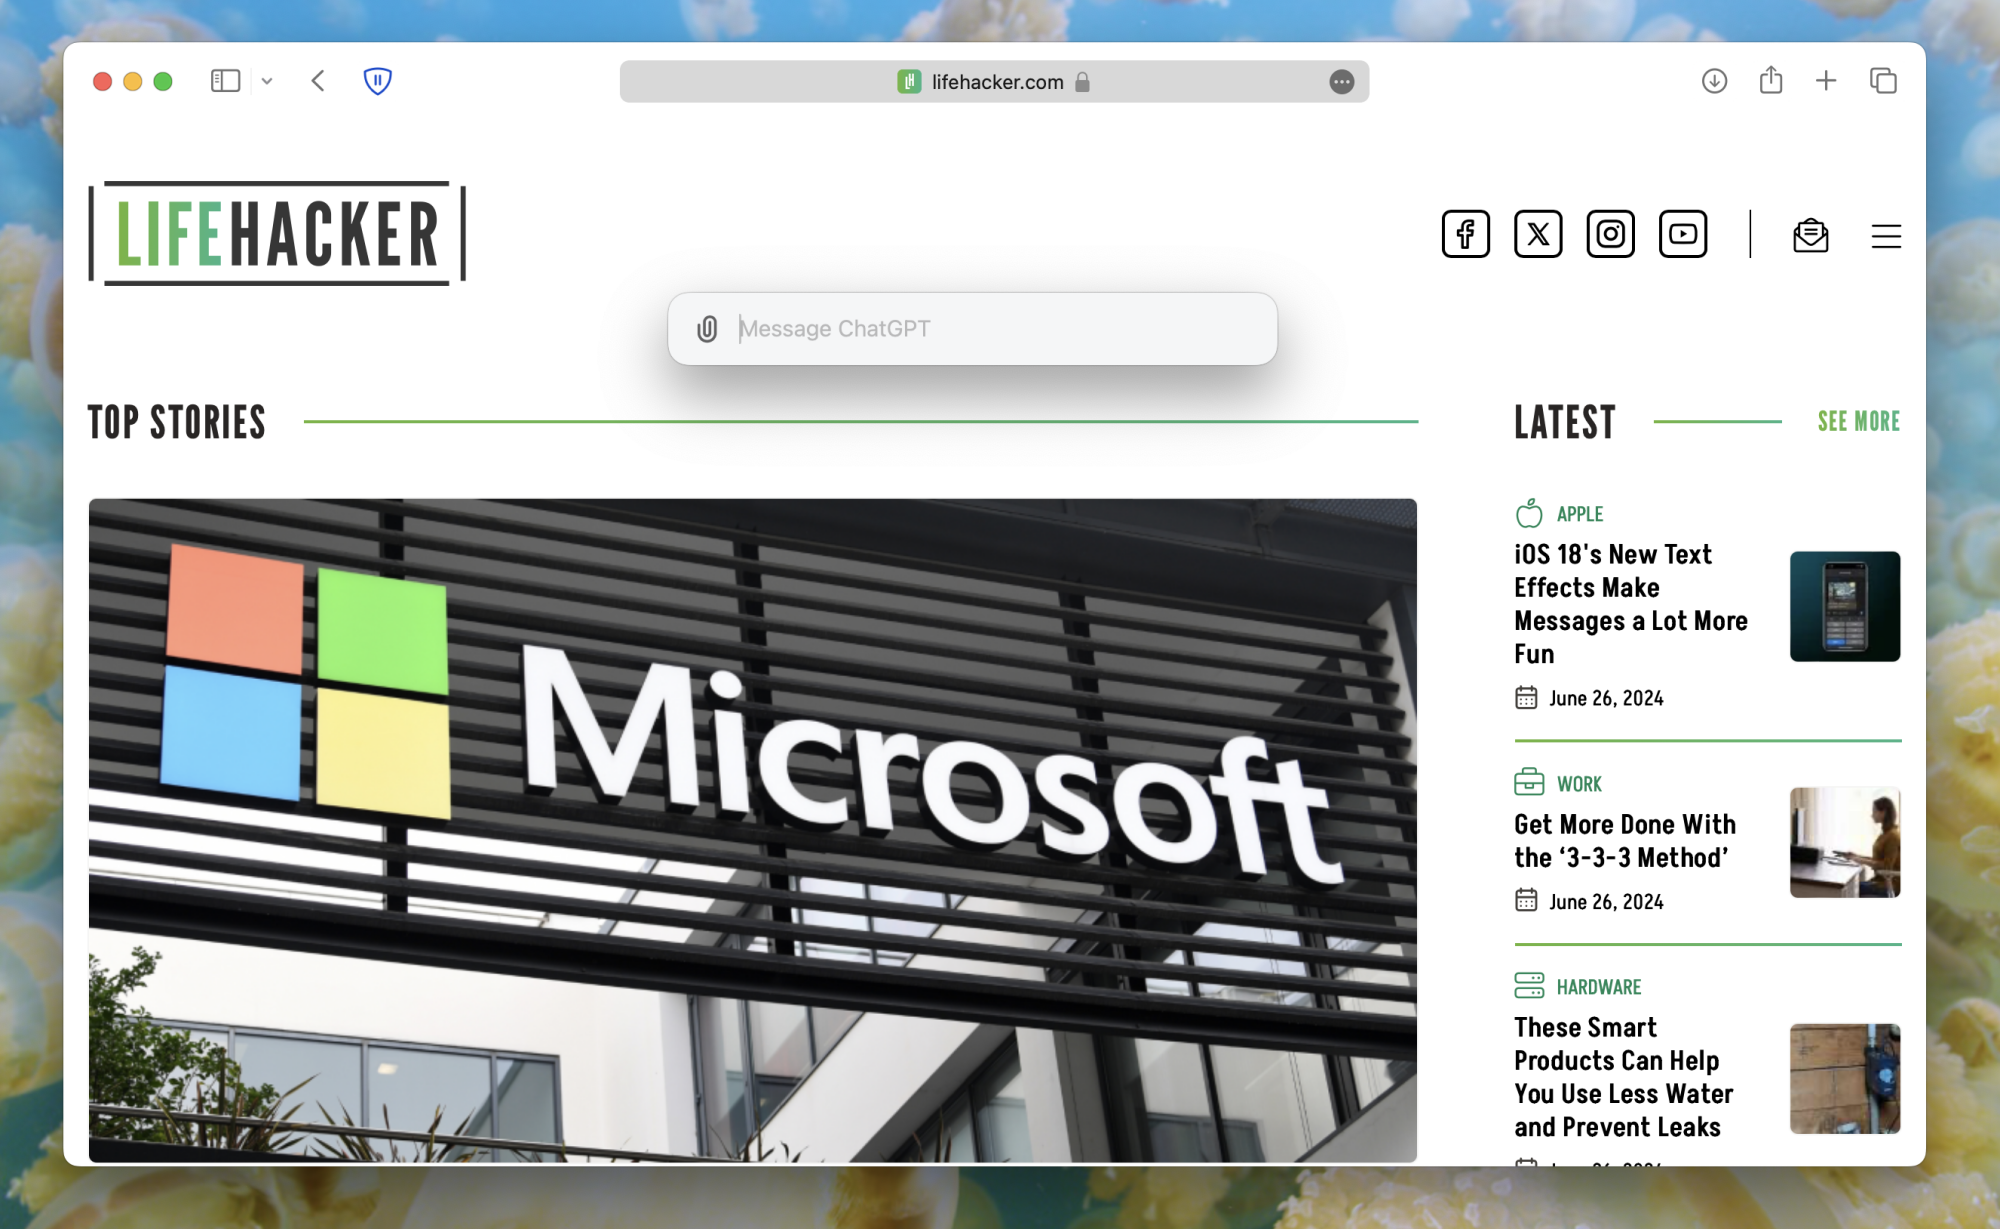Click the Facebook icon
2000x1229 pixels.
pyautogui.click(x=1463, y=233)
